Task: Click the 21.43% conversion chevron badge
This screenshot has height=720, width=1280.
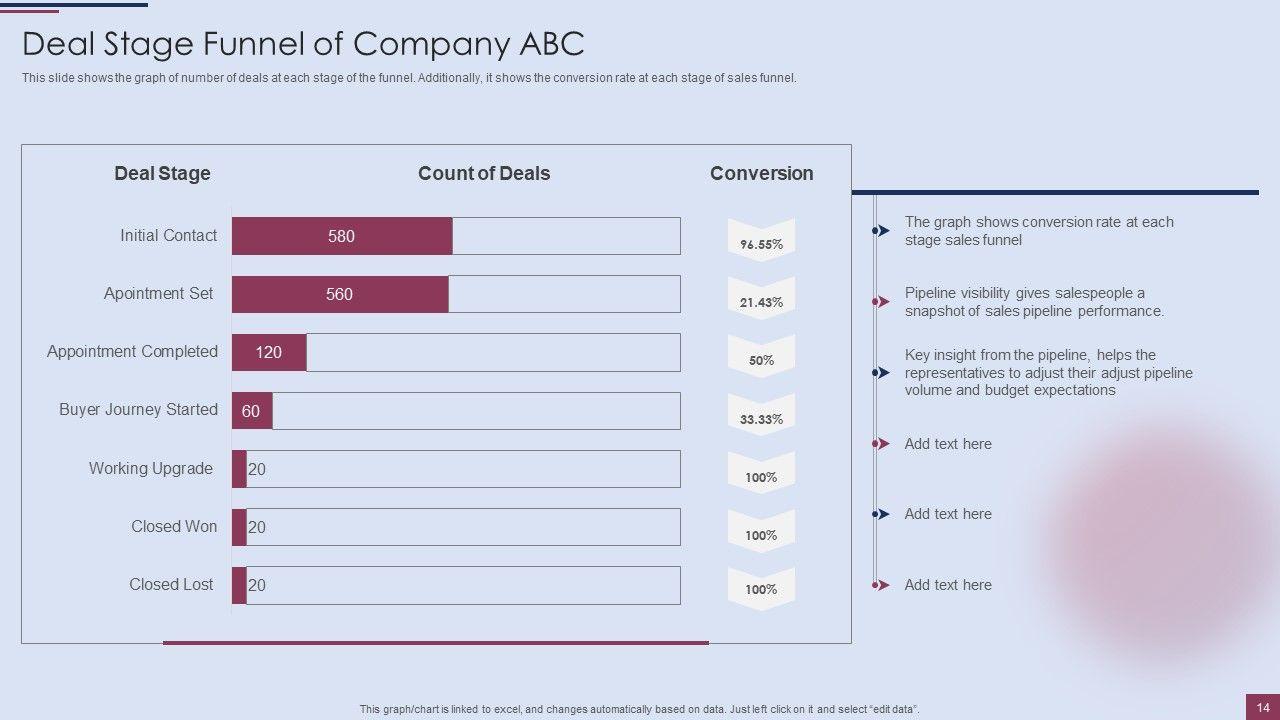Action: coord(761,299)
